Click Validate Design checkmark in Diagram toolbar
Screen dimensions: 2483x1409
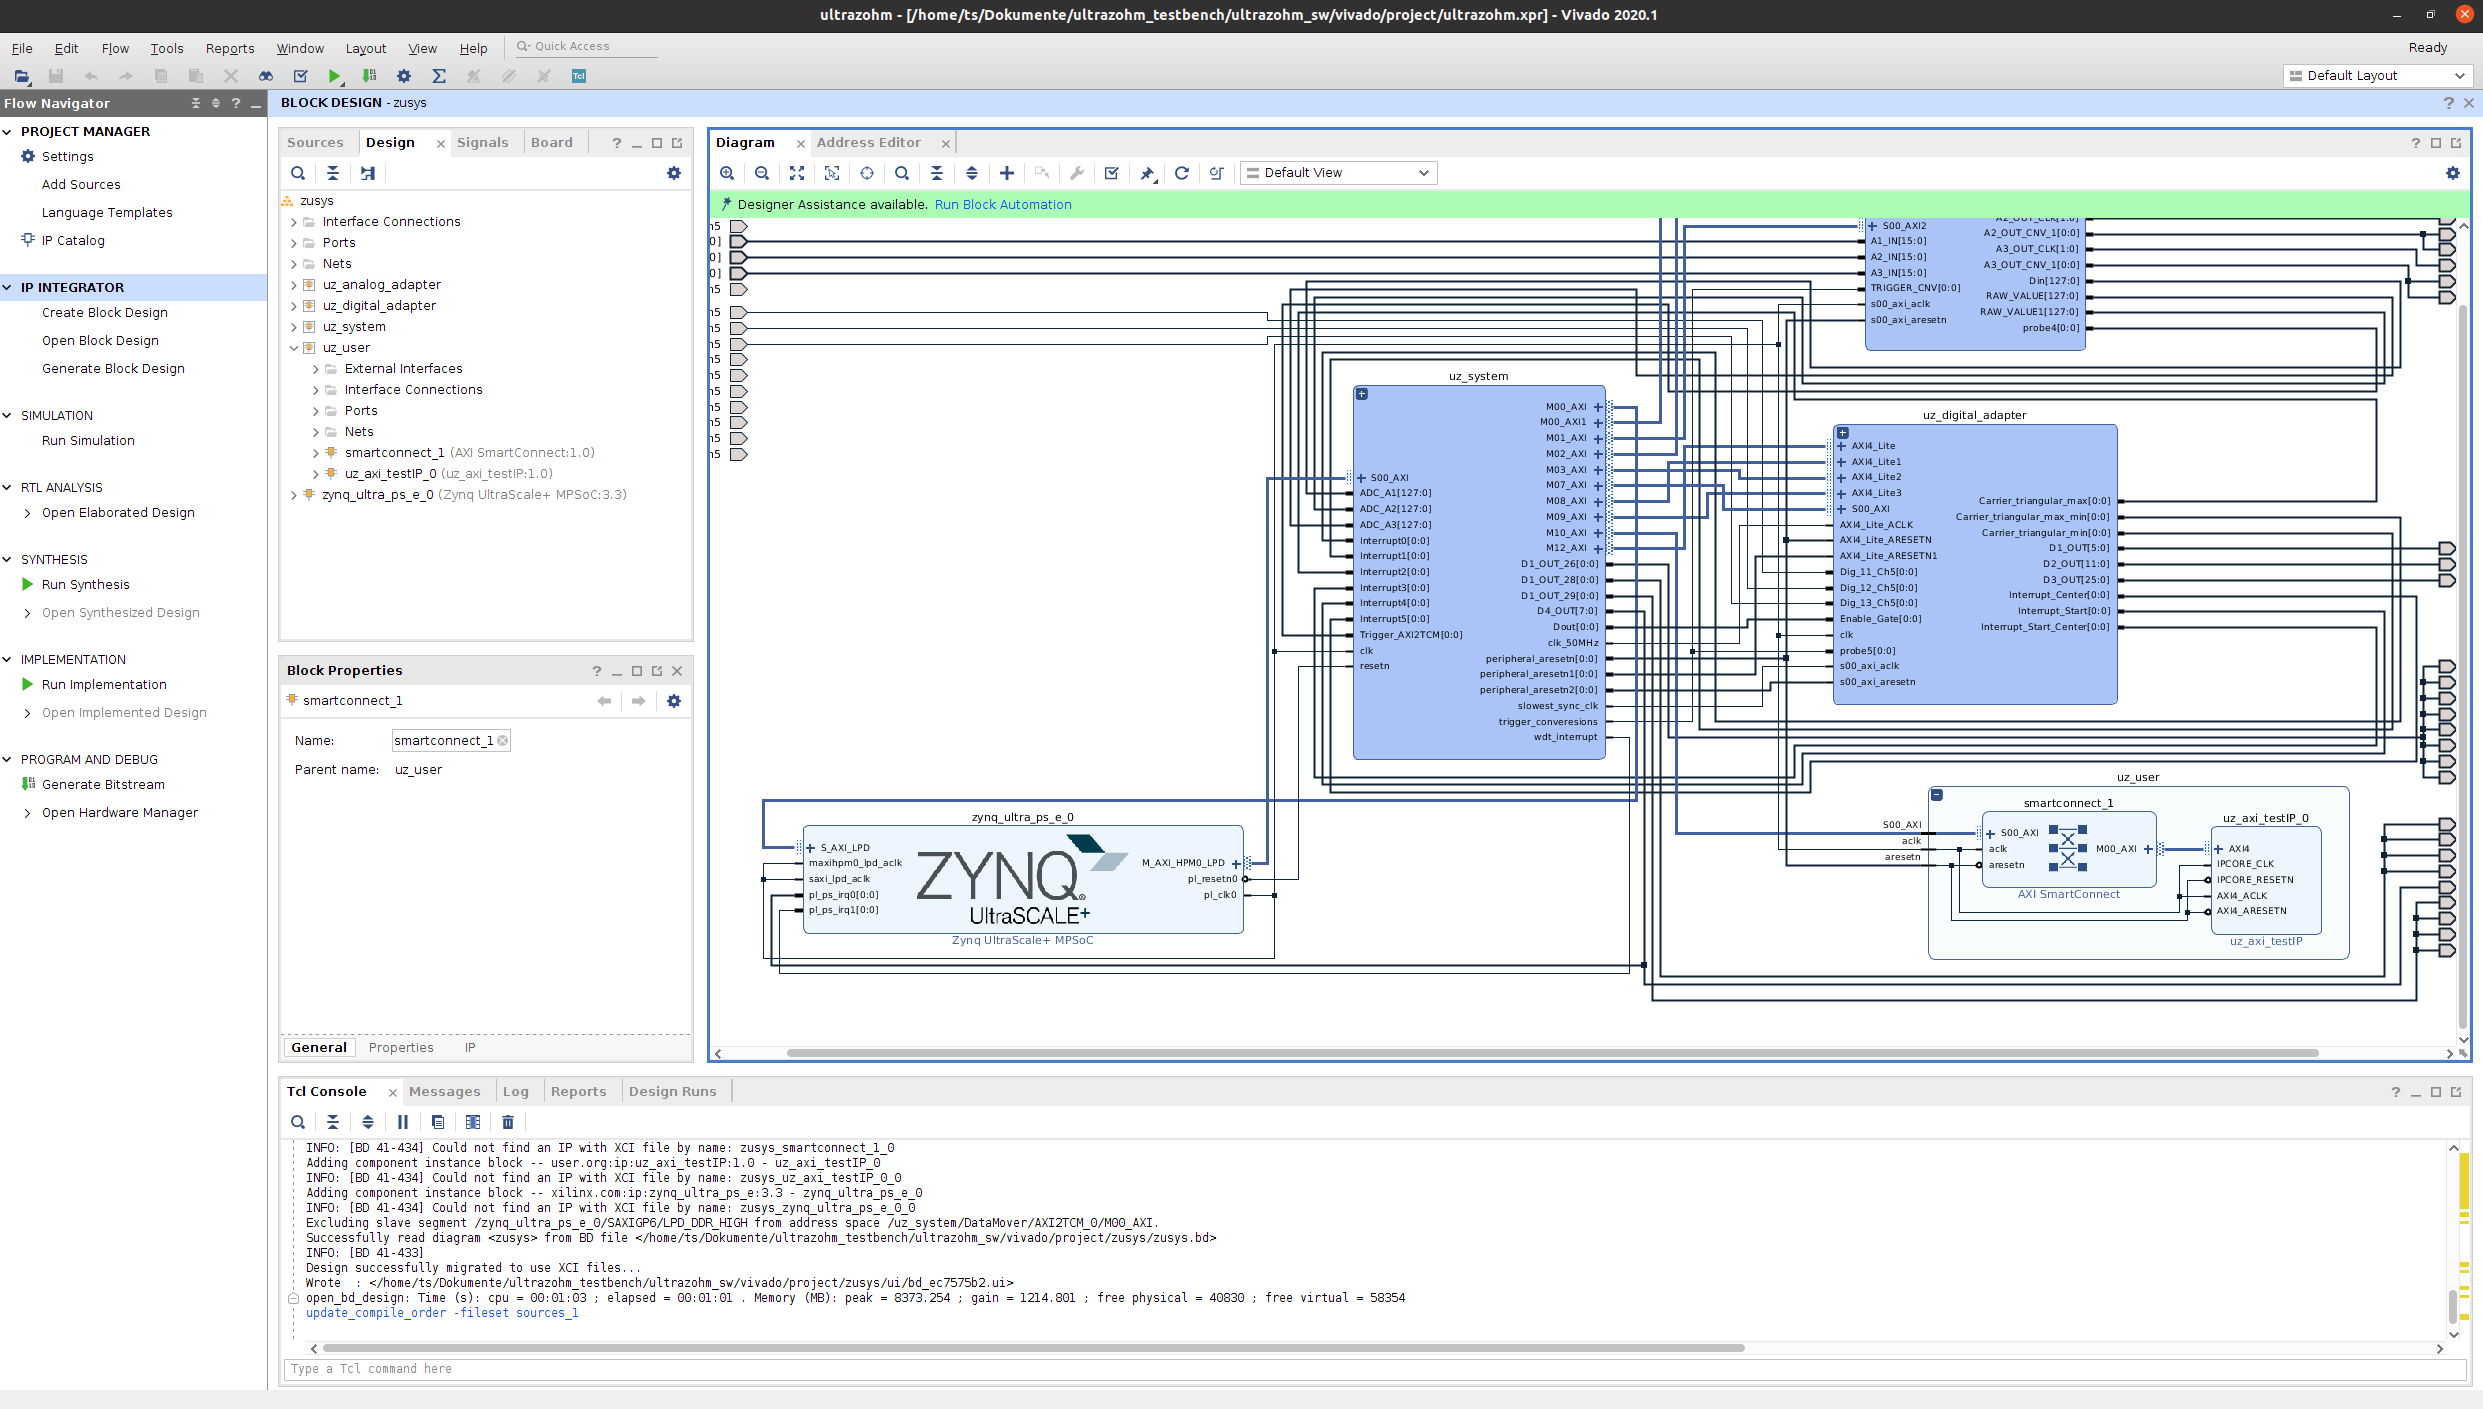[1111, 173]
